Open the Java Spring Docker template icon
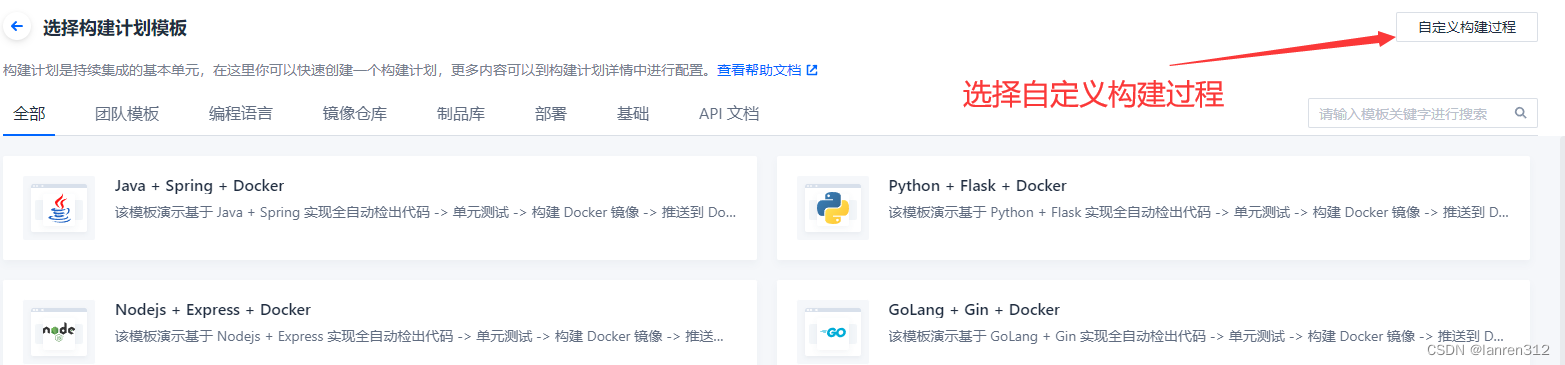This screenshot has height=365, width=1565. [x=59, y=207]
